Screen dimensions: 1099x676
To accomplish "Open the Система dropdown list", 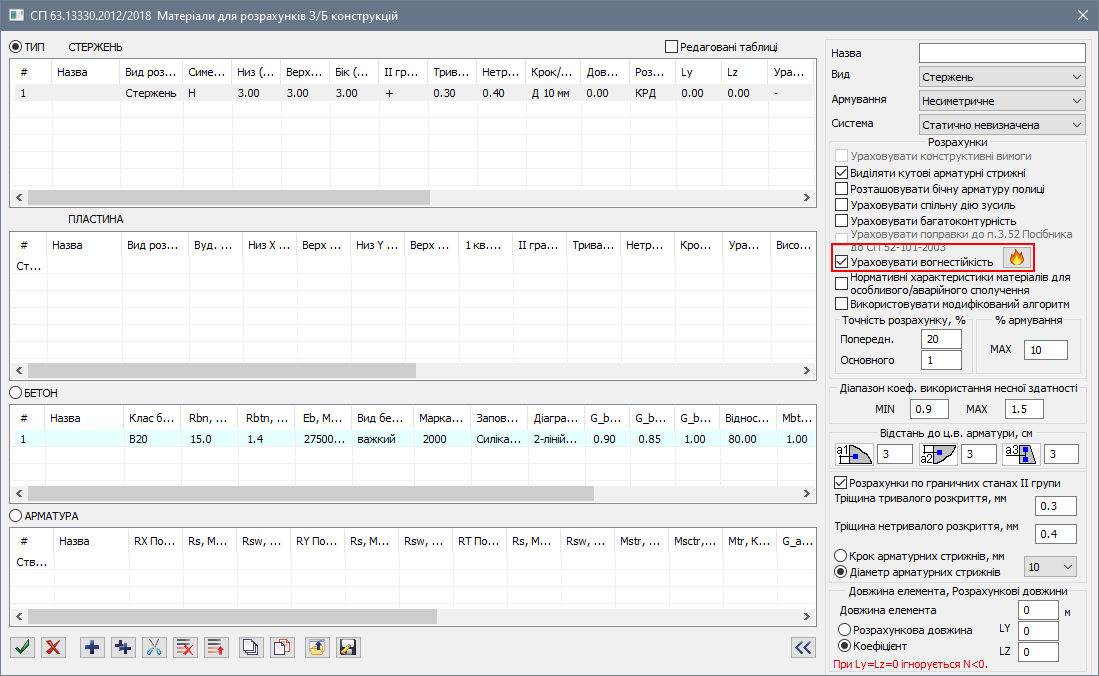I will (1001, 125).
